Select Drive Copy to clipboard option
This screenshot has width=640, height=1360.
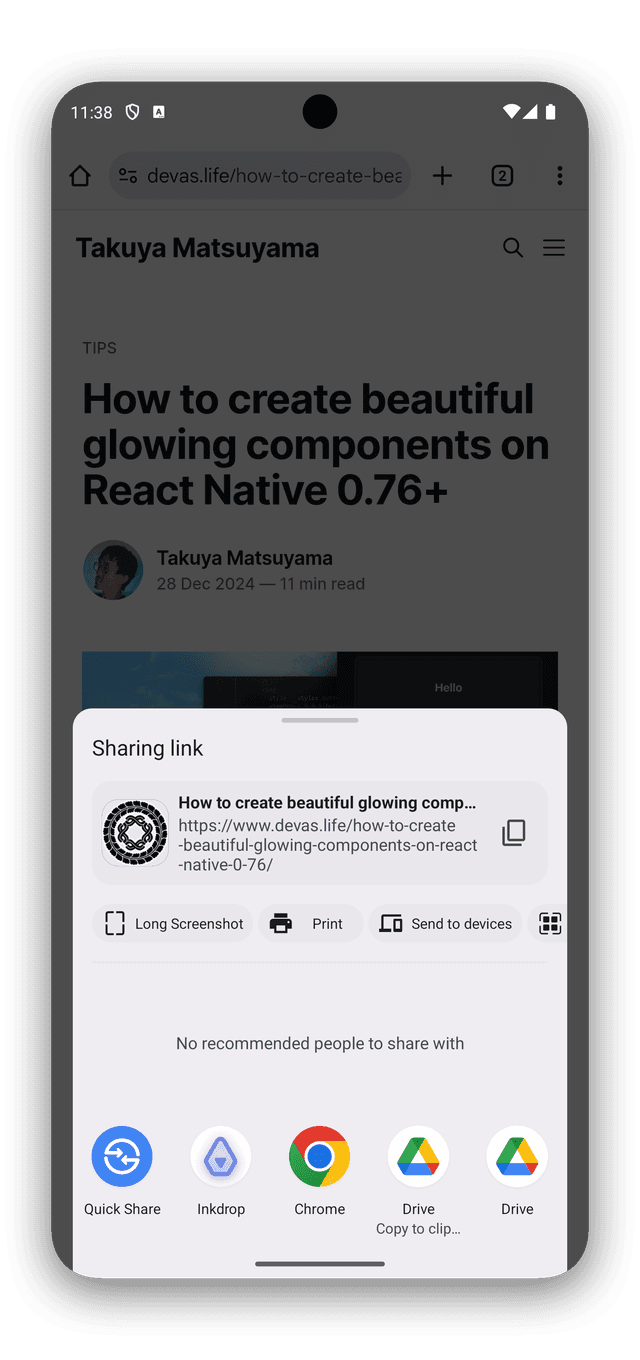click(x=418, y=1157)
